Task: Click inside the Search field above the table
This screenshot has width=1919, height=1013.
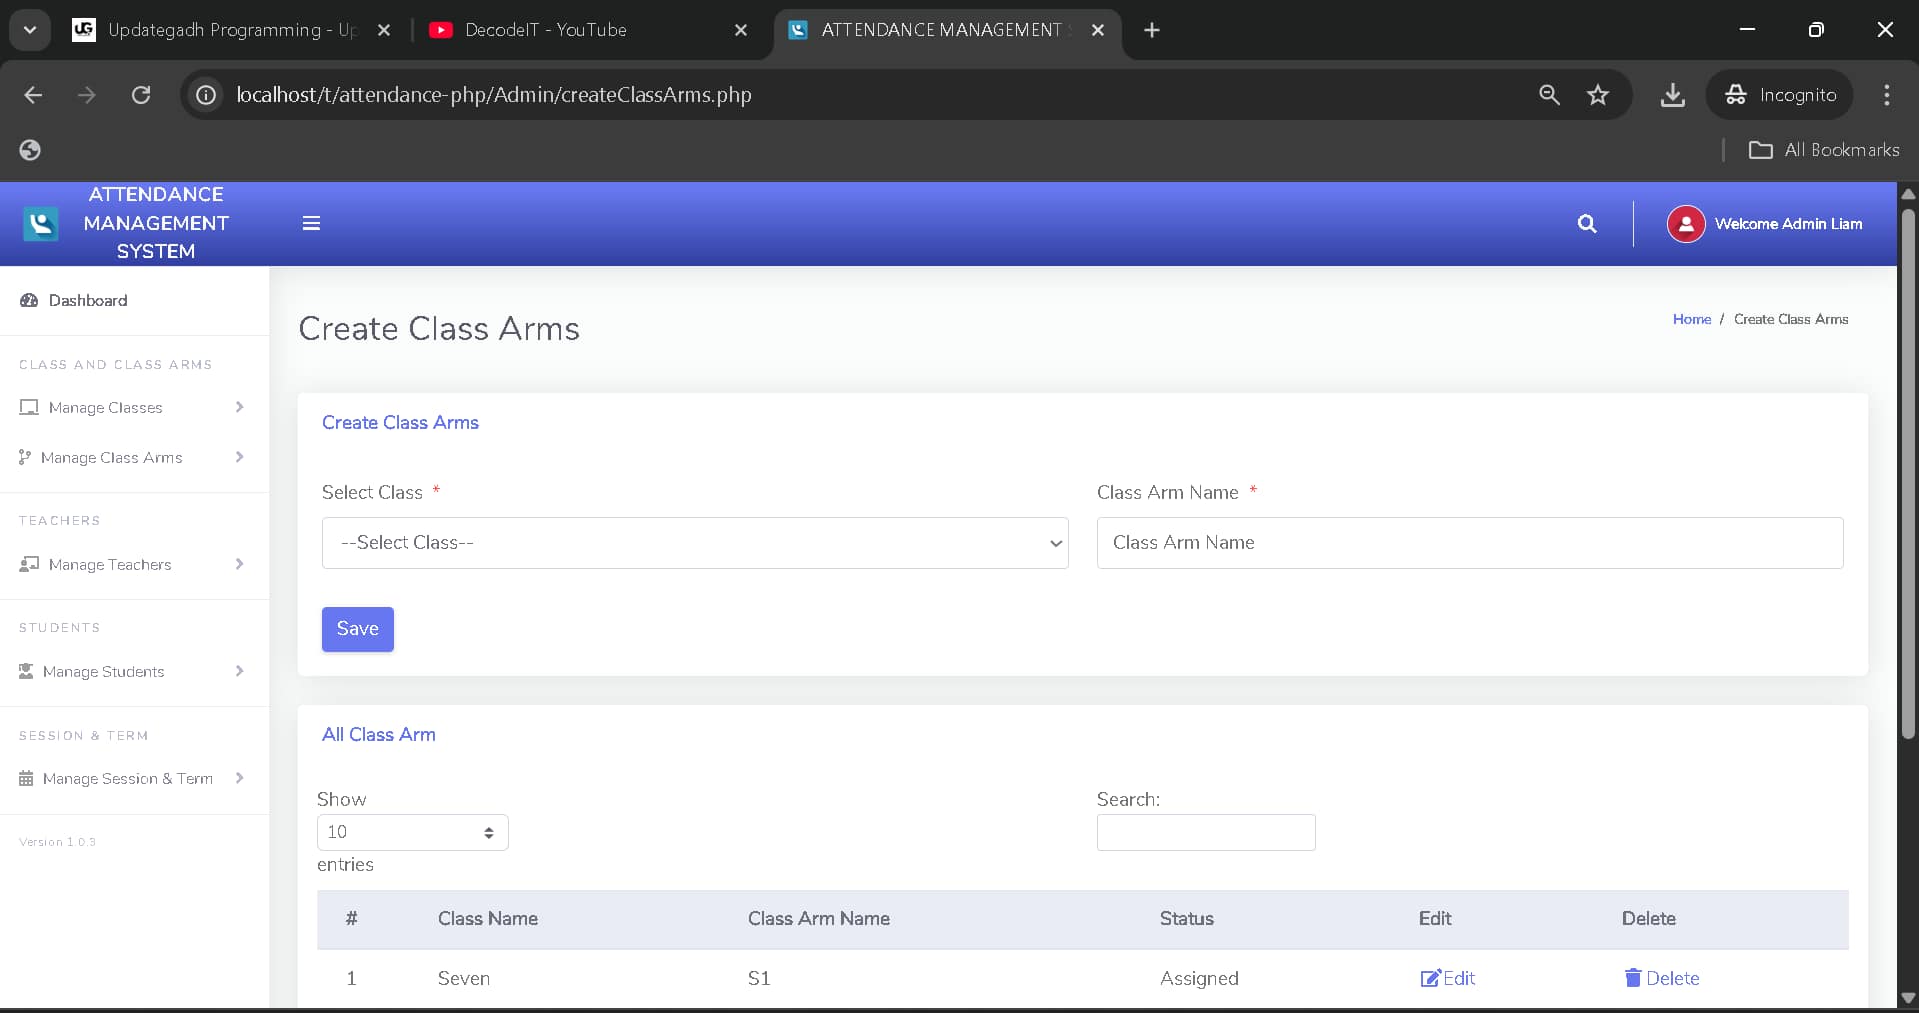Action: [x=1205, y=832]
